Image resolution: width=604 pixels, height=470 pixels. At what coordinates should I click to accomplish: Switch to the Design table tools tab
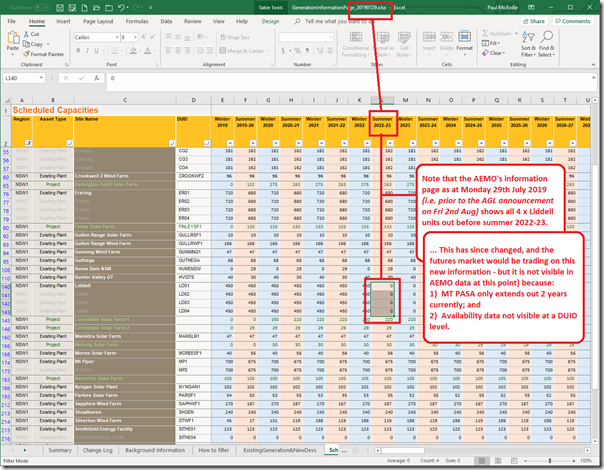[x=270, y=21]
